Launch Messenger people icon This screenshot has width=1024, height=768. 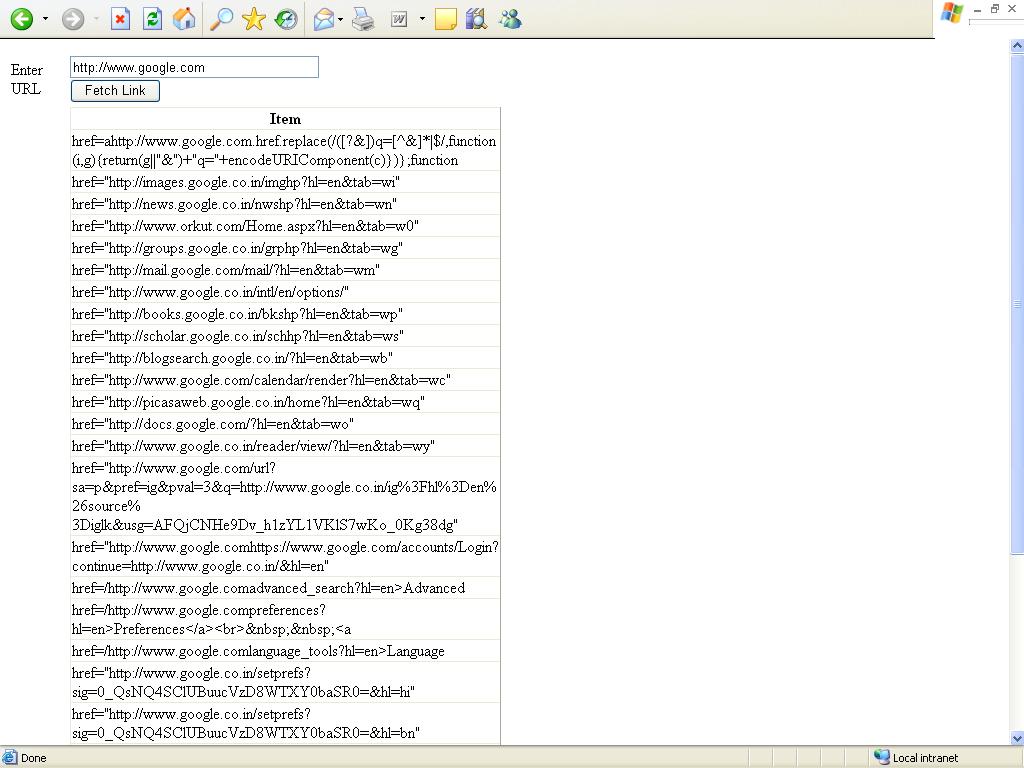point(509,19)
